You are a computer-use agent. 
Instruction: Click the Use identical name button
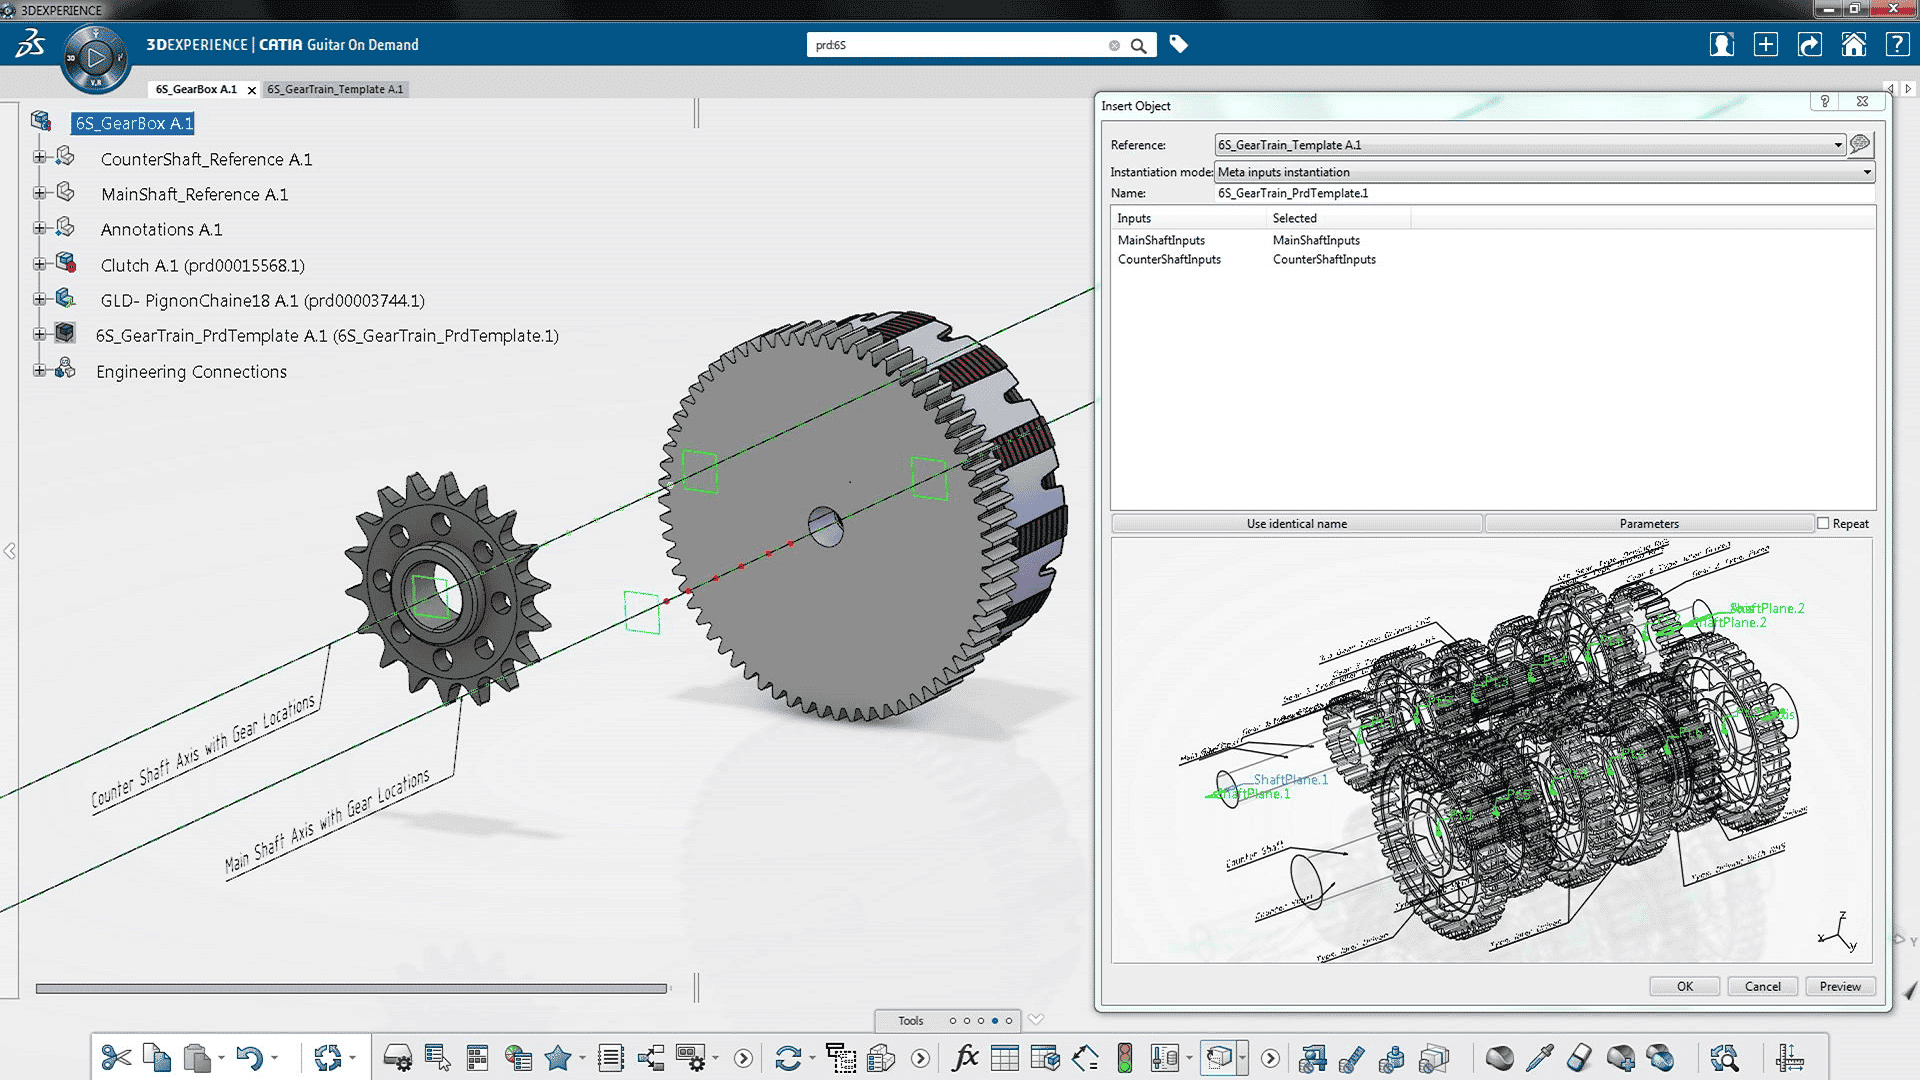pos(1296,523)
